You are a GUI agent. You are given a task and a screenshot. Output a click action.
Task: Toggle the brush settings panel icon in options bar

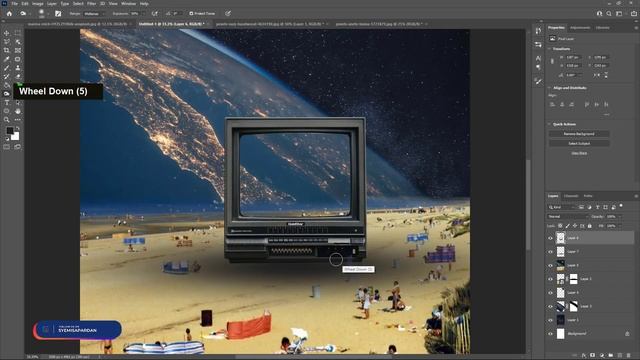pyautogui.click(x=58, y=13)
